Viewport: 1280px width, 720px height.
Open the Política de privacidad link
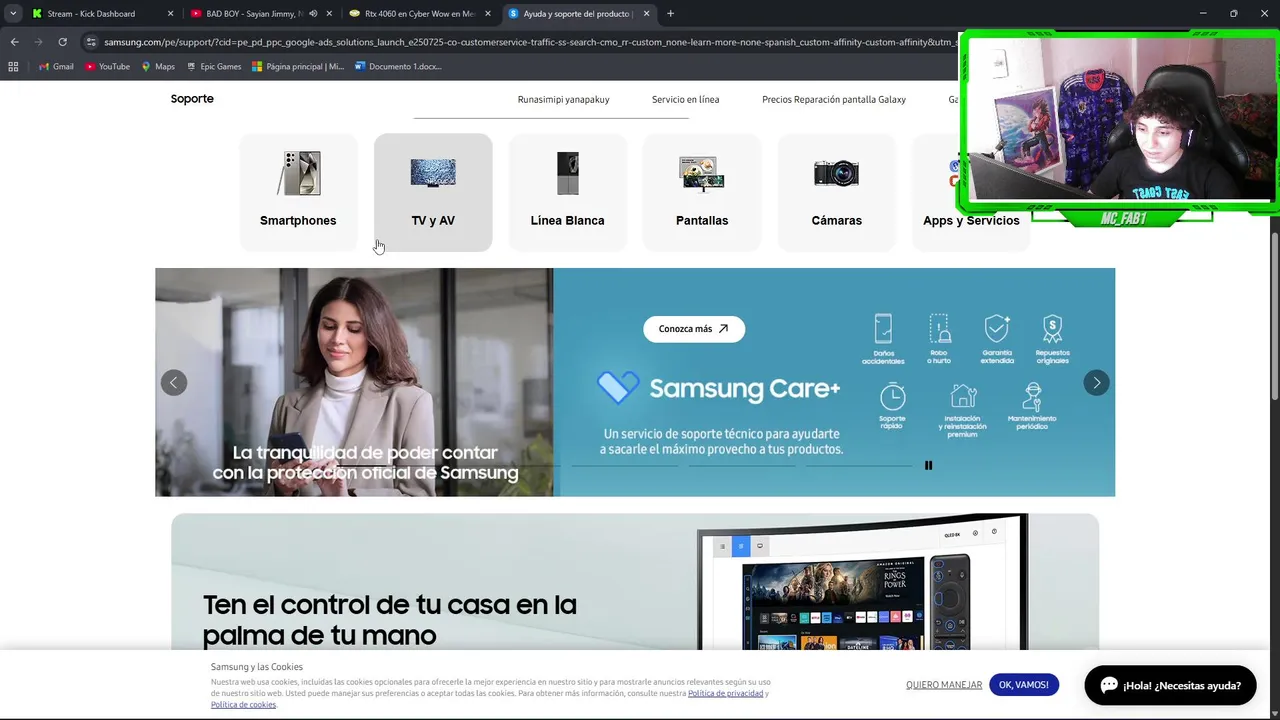pos(726,693)
